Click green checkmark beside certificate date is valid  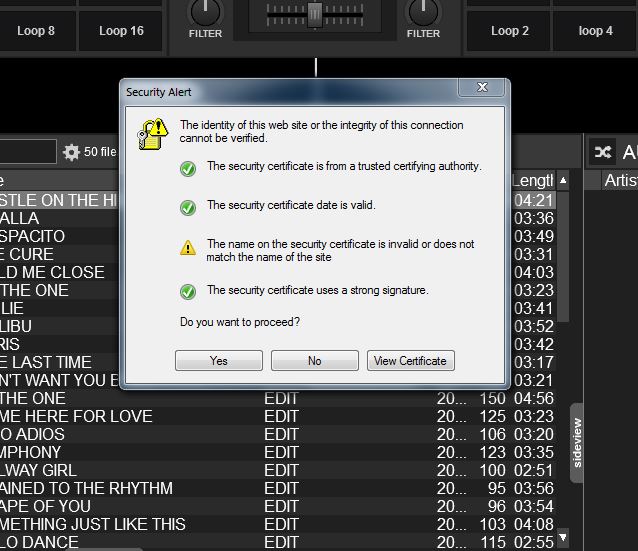(x=187, y=207)
